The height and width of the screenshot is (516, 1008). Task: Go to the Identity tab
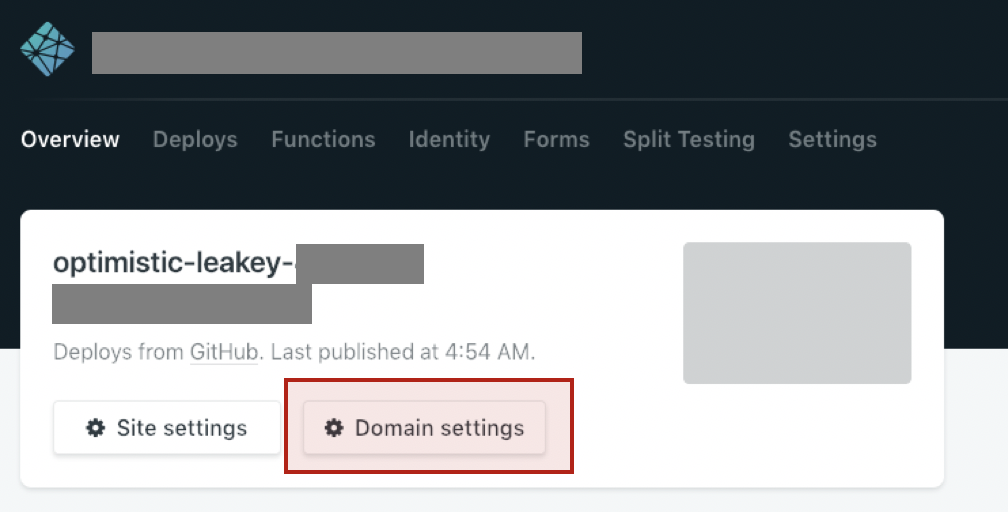(449, 139)
